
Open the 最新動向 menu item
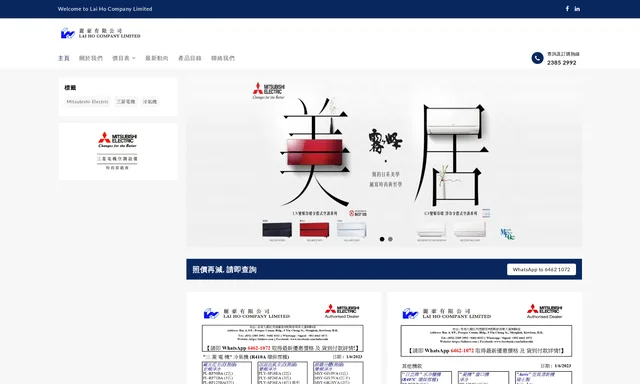157,58
